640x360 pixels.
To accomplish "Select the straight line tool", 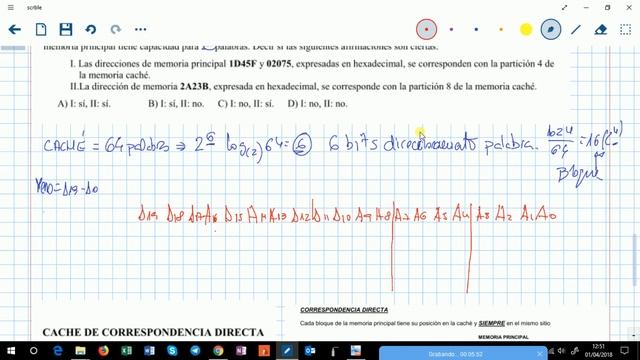I will (576, 29).
